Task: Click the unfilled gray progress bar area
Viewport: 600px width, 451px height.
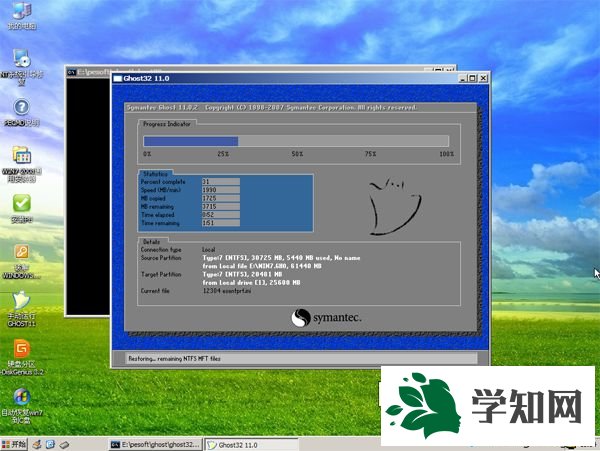Action: pyautogui.click(x=343, y=141)
